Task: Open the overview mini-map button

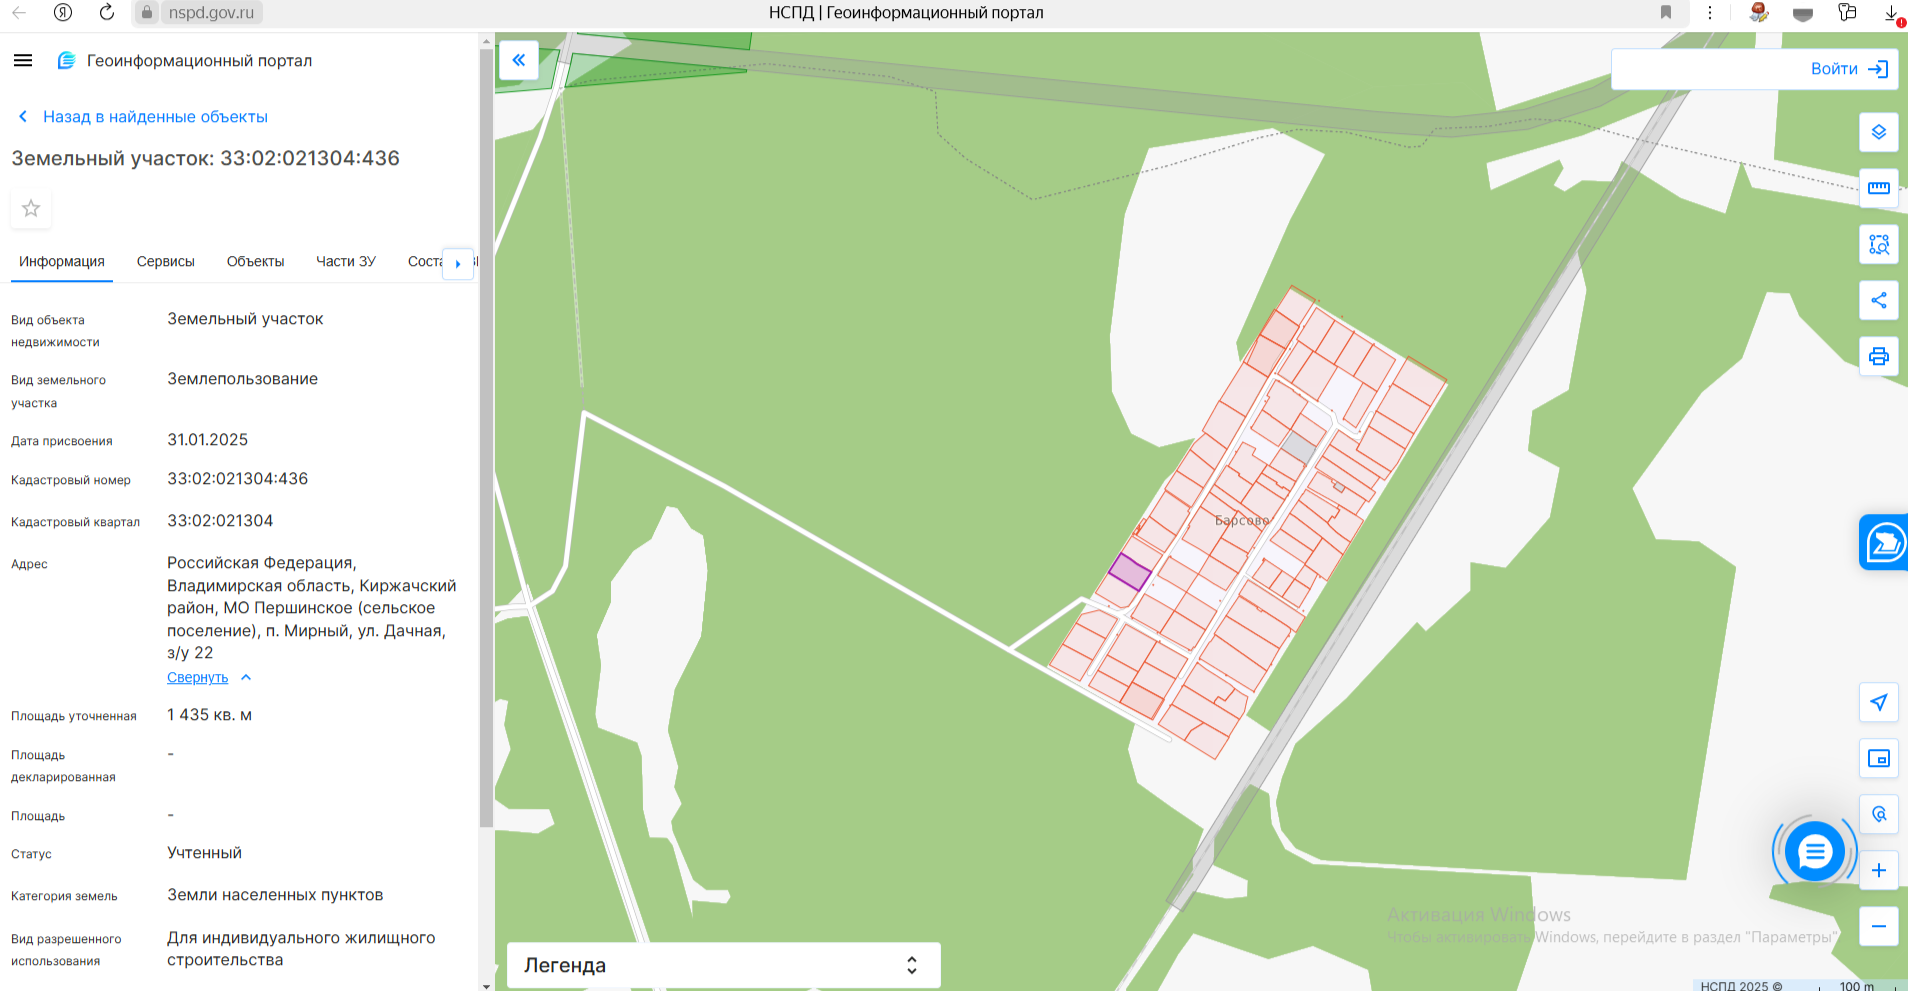Action: click(1878, 758)
